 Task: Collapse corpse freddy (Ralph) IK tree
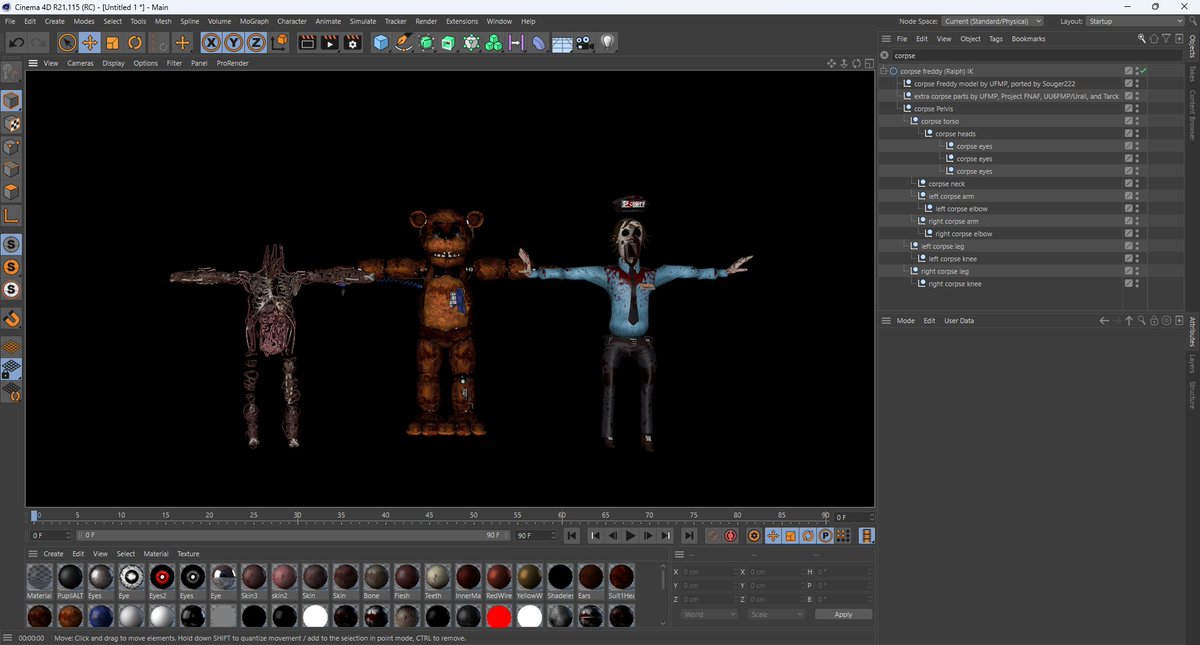pos(884,71)
